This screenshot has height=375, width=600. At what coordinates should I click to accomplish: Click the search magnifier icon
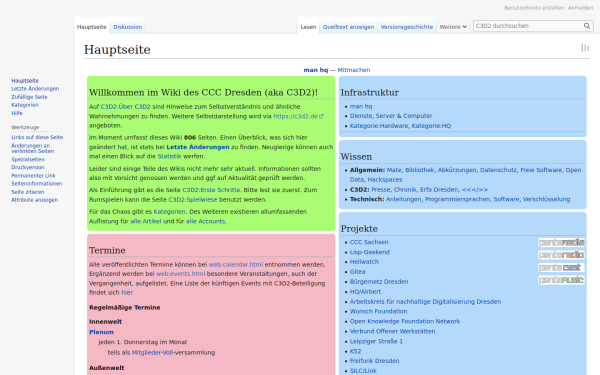[x=587, y=26]
